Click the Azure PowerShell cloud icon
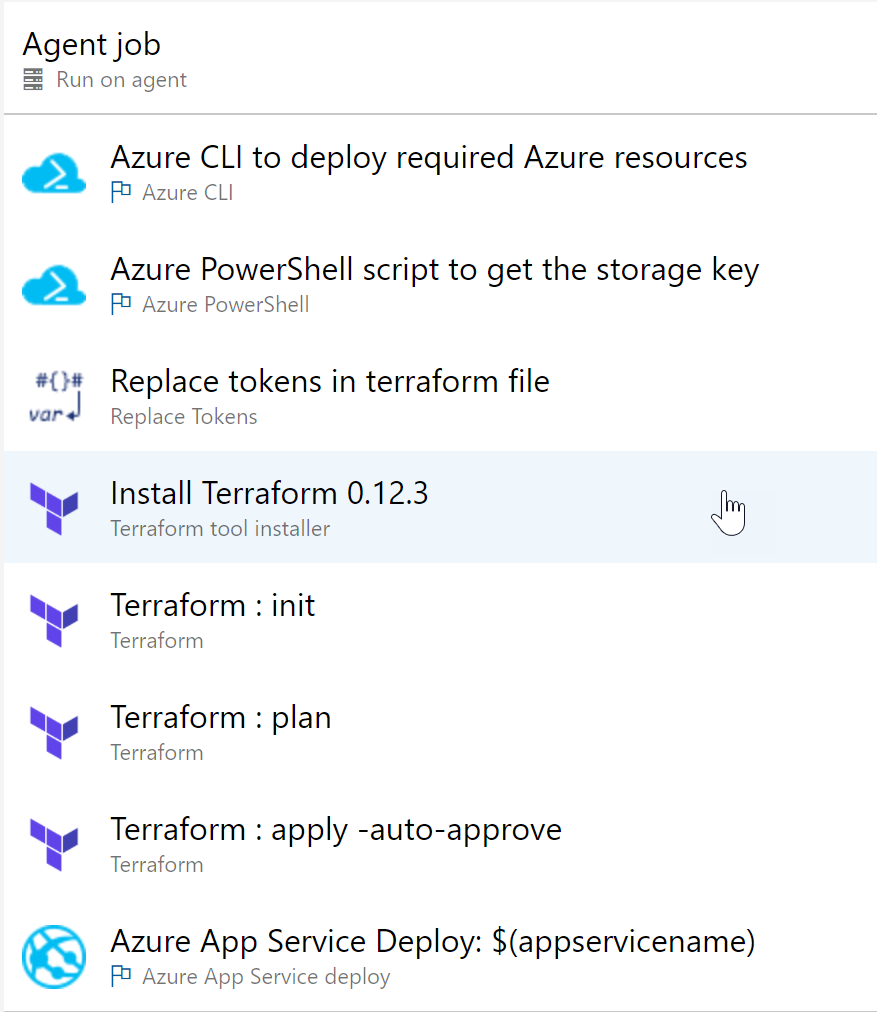This screenshot has height=1012, width=877. tap(54, 285)
